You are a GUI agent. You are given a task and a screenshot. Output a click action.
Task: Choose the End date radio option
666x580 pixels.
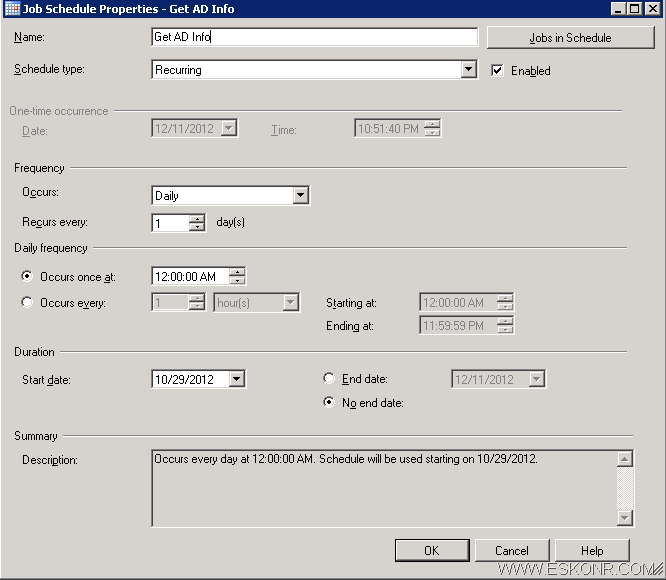tap(329, 378)
